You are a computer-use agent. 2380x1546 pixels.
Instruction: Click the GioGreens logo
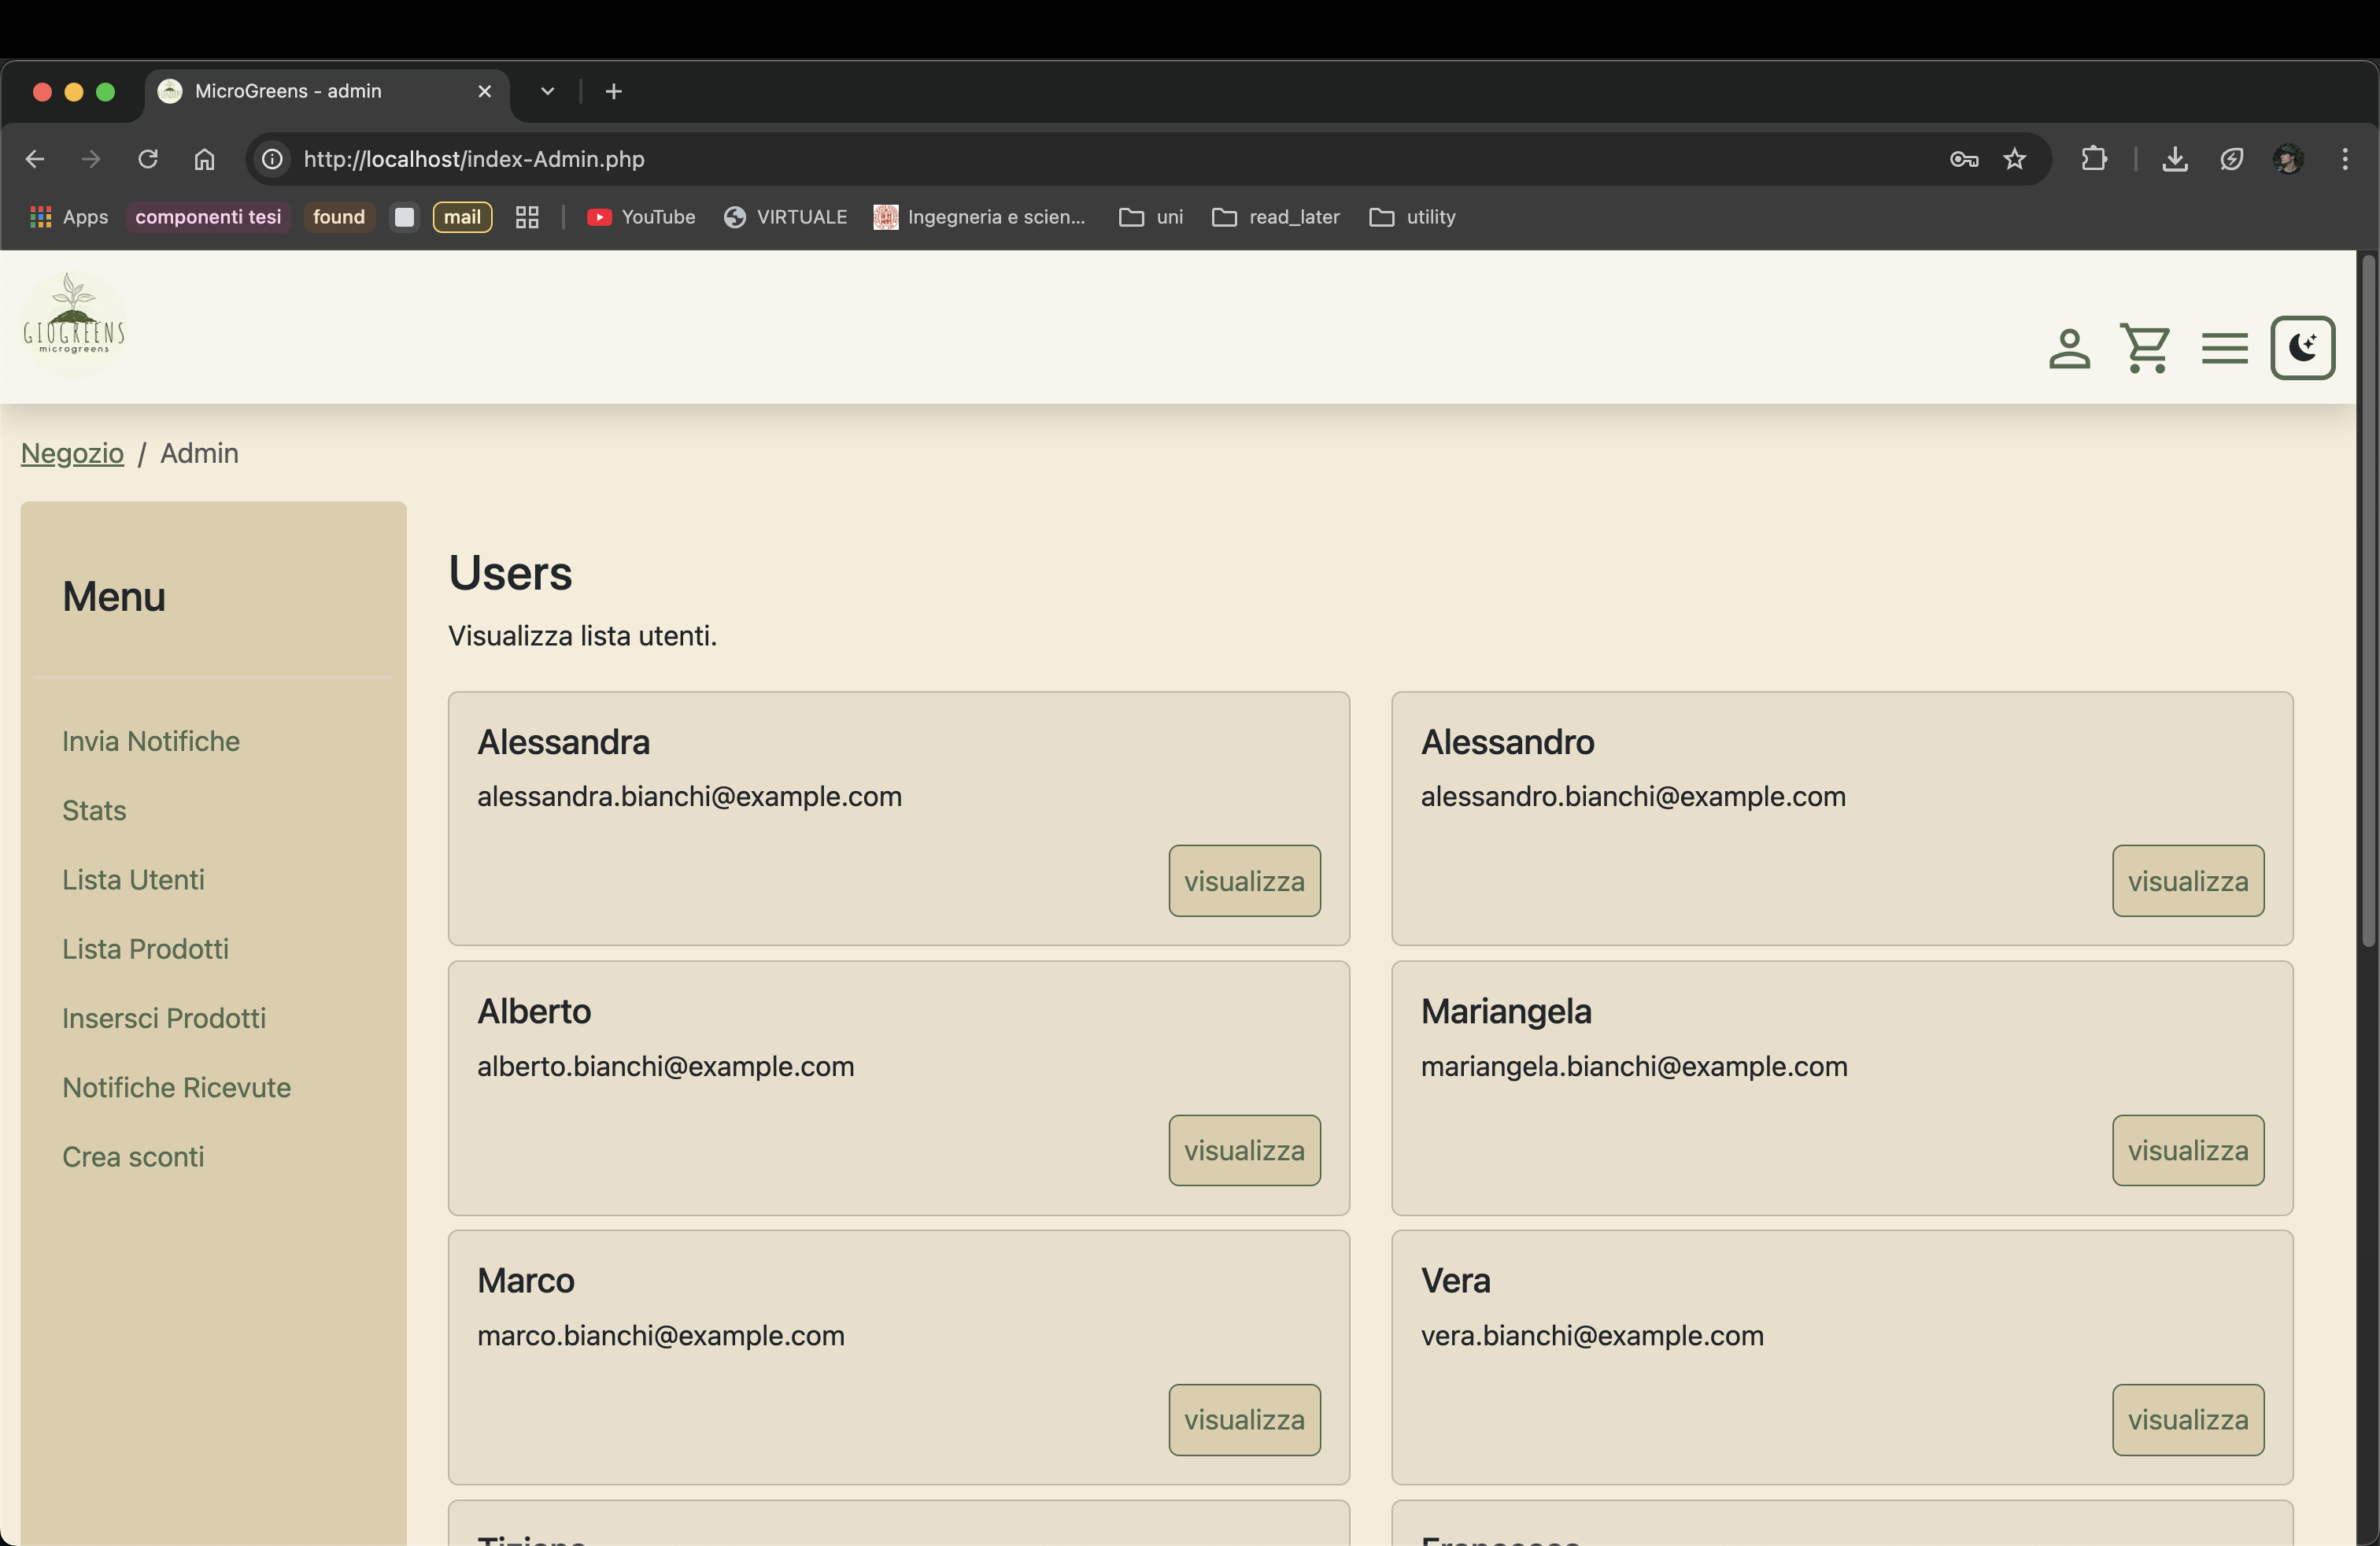(x=74, y=323)
